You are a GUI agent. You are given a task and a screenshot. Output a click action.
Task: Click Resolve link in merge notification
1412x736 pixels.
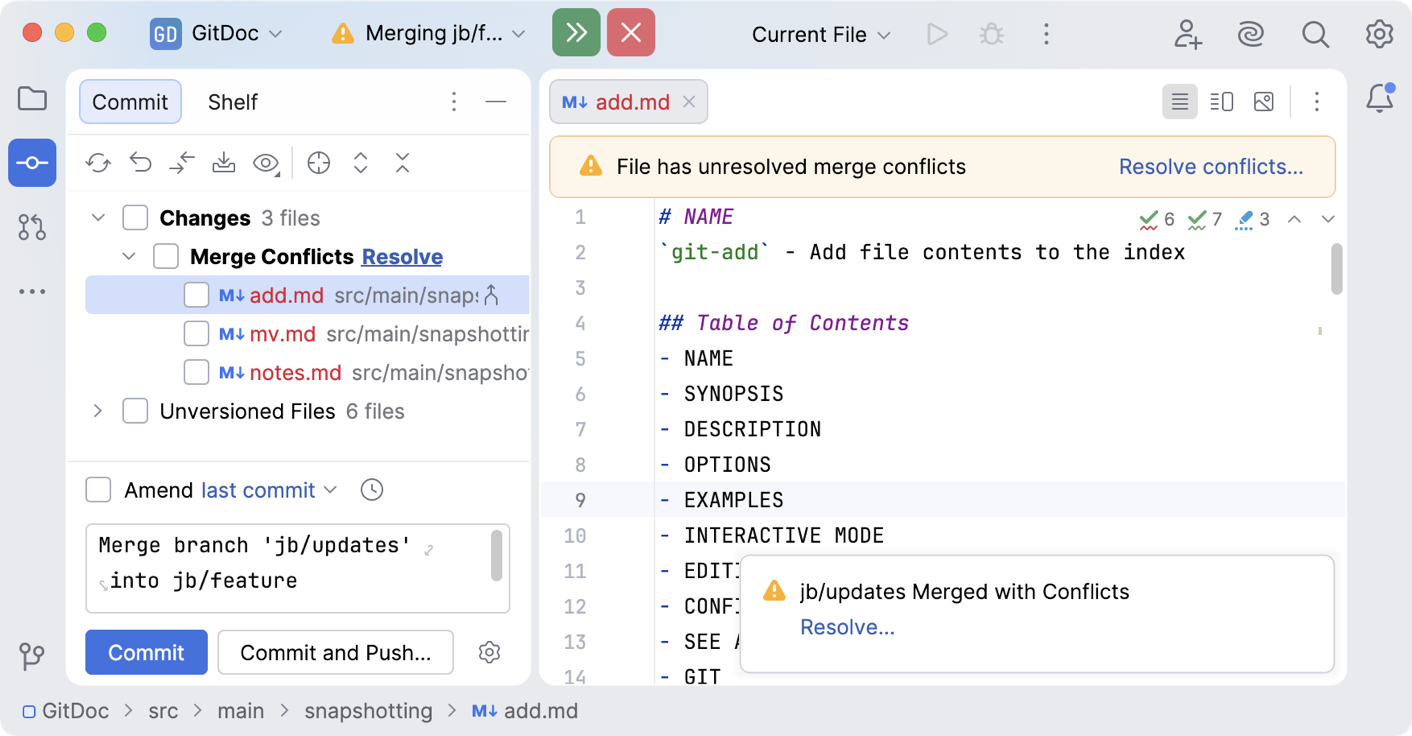(x=847, y=627)
